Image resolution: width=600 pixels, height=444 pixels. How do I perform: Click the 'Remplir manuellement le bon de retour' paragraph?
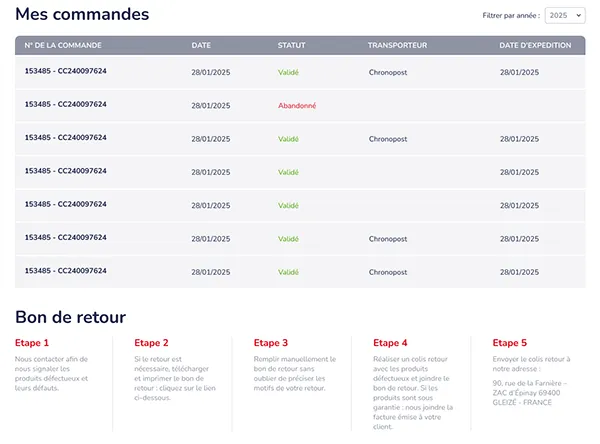295,374
